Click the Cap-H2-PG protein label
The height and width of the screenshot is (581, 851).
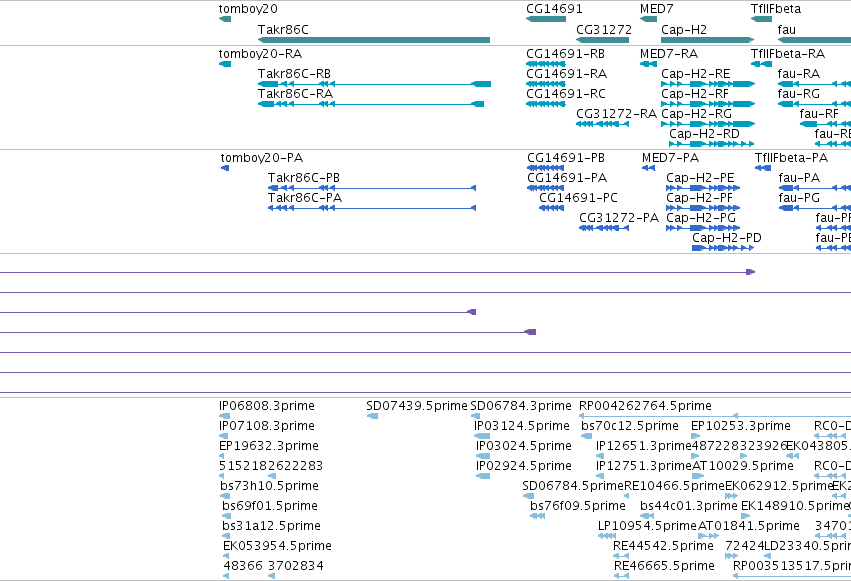pyautogui.click(x=701, y=218)
